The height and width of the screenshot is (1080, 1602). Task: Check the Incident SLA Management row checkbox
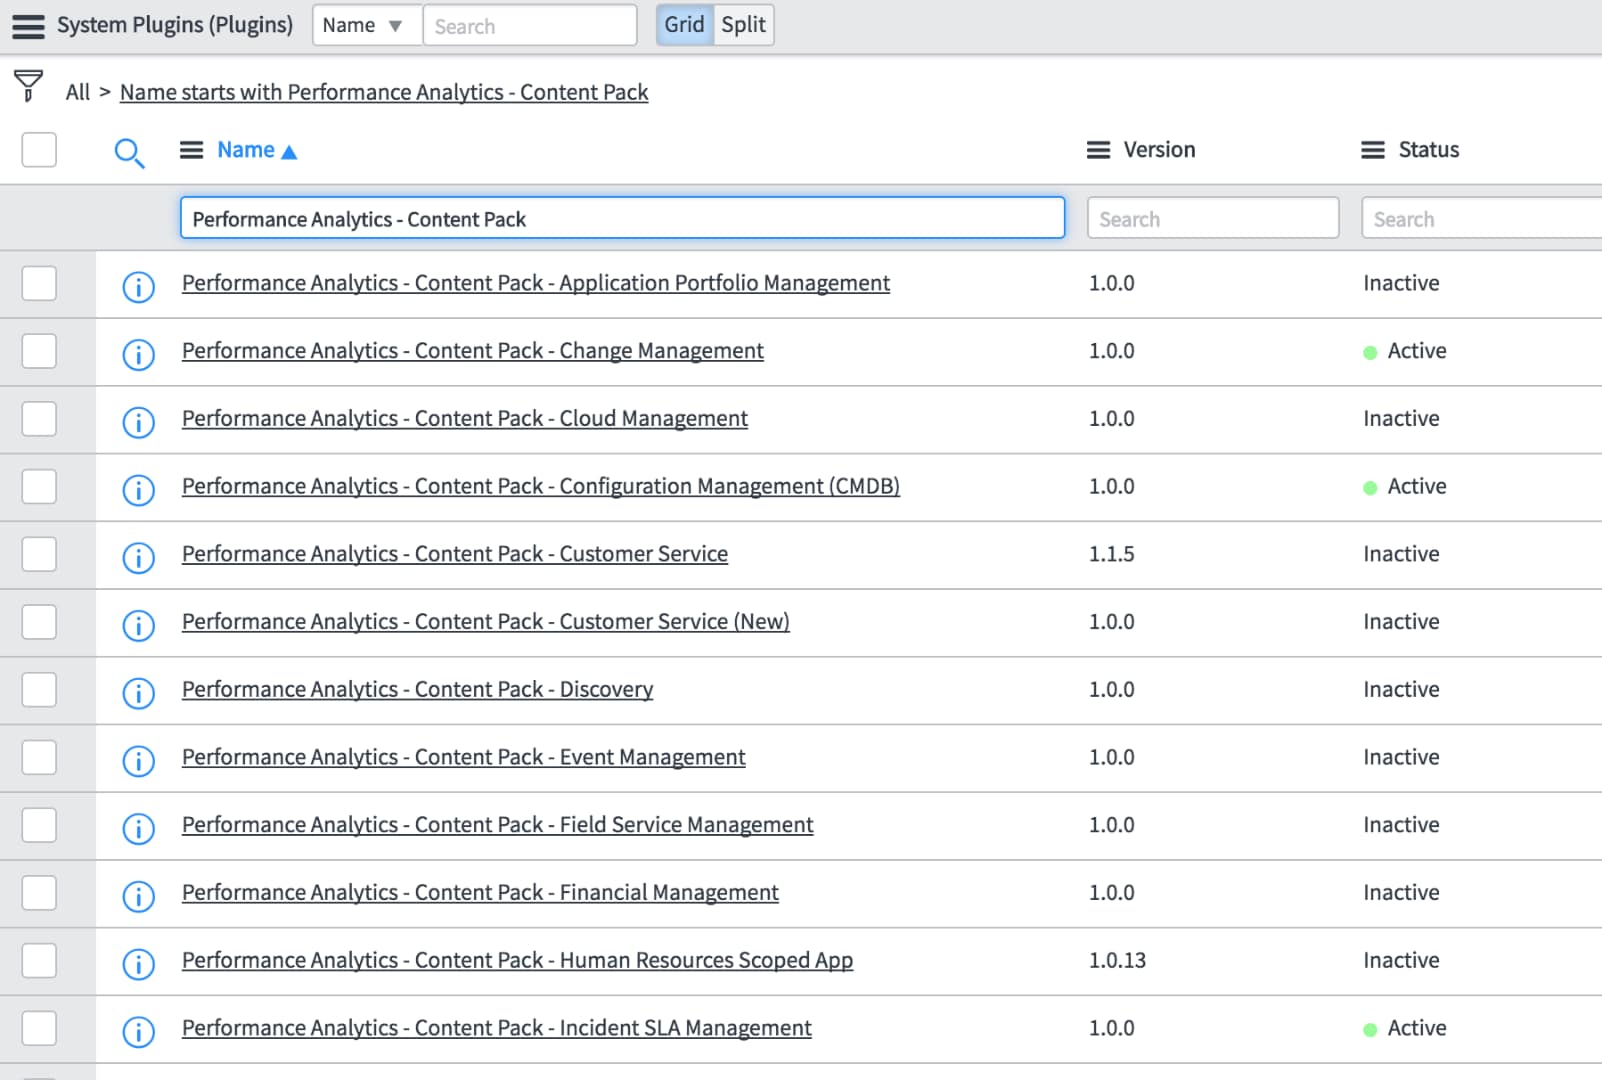tap(39, 1028)
